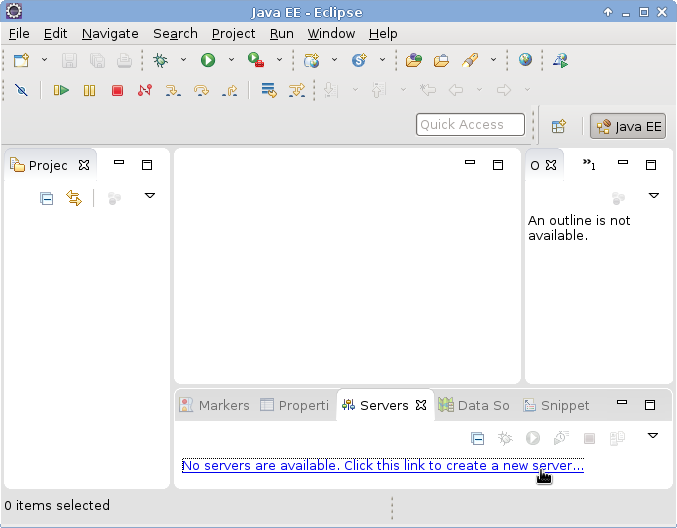
Task: Open the Servers view menu triangle
Action: [653, 436]
